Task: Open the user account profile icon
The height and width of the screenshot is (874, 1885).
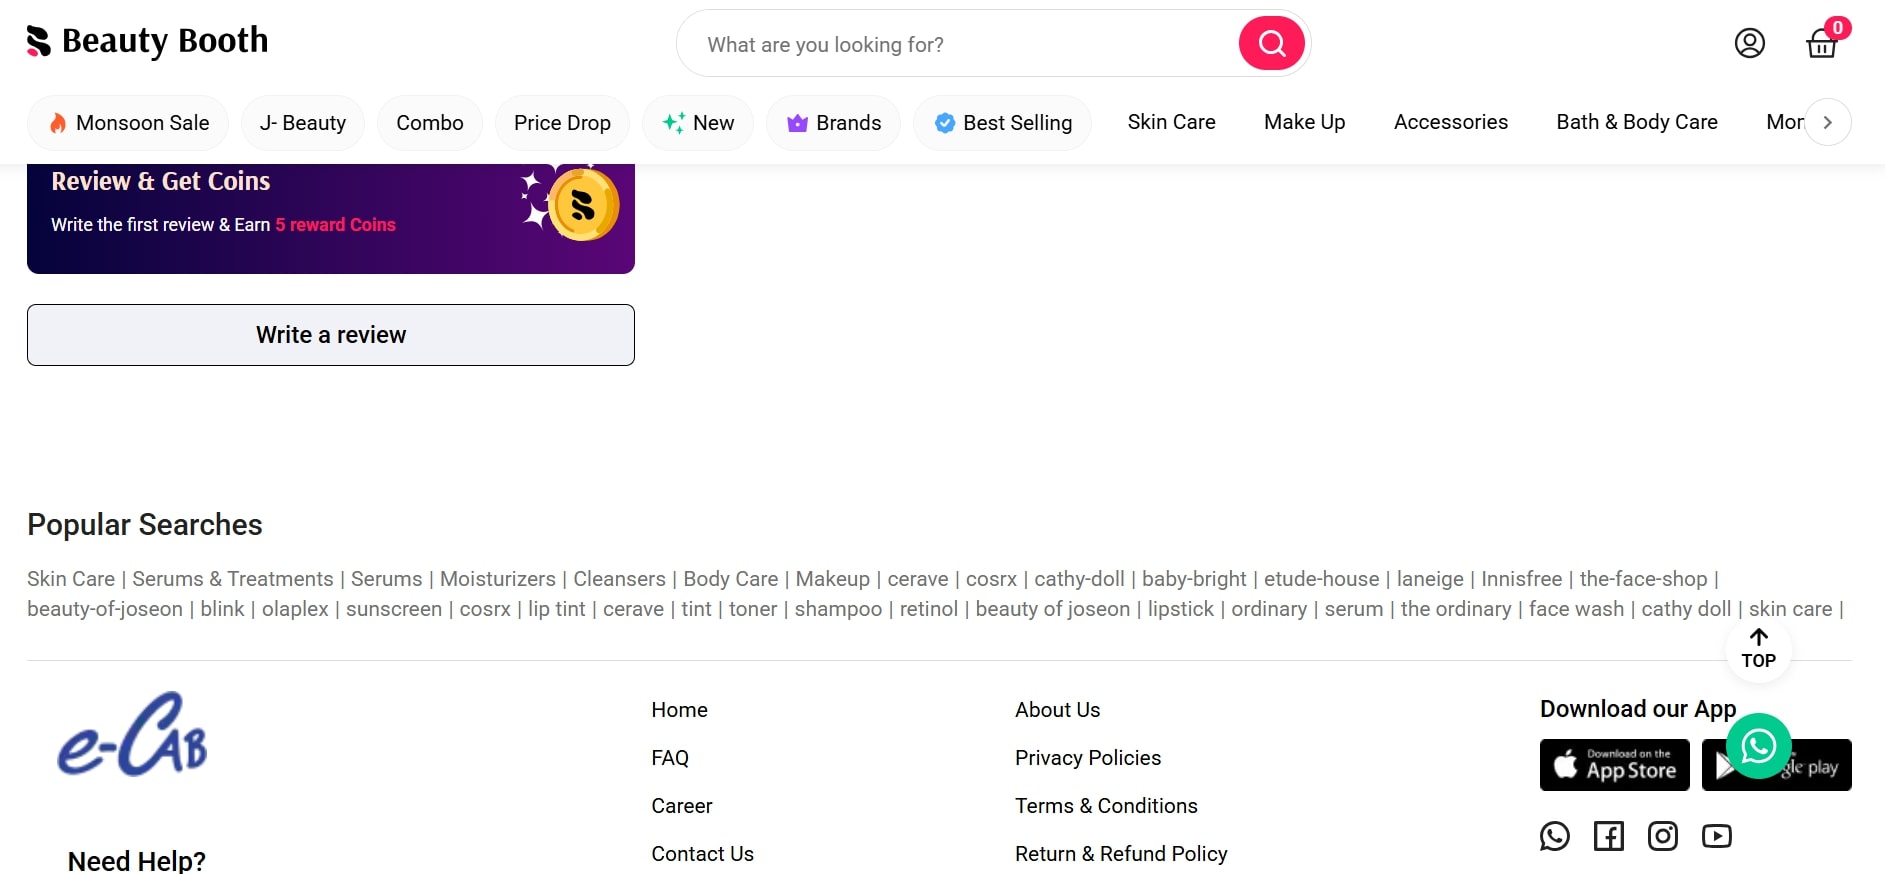Action: point(1749,43)
